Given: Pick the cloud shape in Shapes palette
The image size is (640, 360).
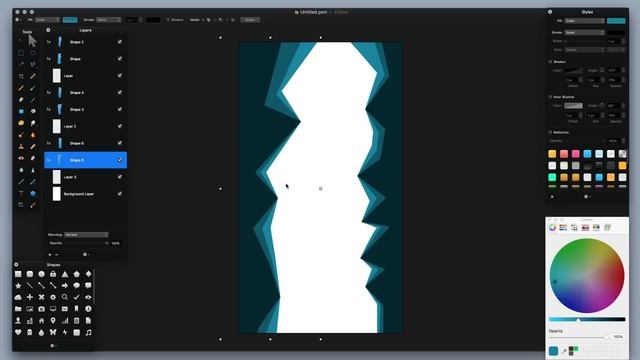Looking at the screenshot, I should [x=18, y=298].
